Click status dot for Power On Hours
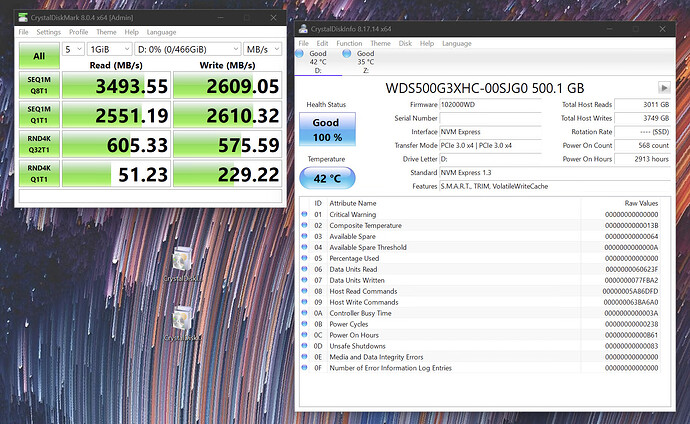 [304, 335]
